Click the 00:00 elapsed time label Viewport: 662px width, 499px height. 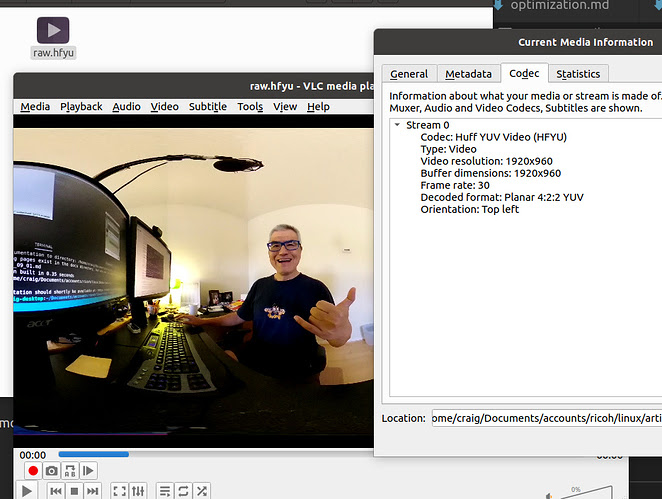pos(33,455)
